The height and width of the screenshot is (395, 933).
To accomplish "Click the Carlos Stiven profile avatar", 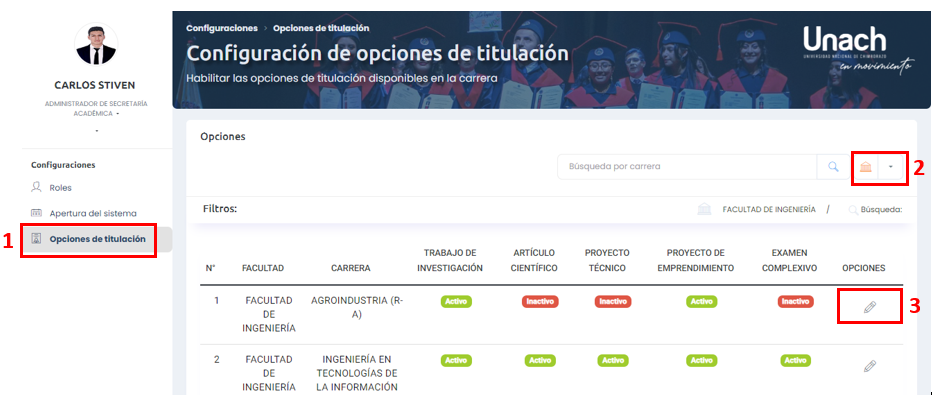I will (96, 45).
